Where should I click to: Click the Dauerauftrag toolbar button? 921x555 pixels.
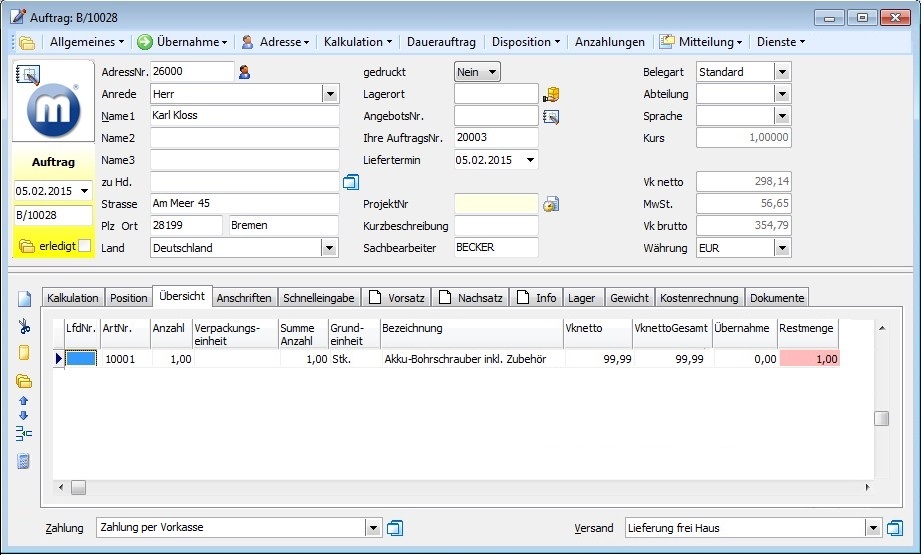coord(441,42)
